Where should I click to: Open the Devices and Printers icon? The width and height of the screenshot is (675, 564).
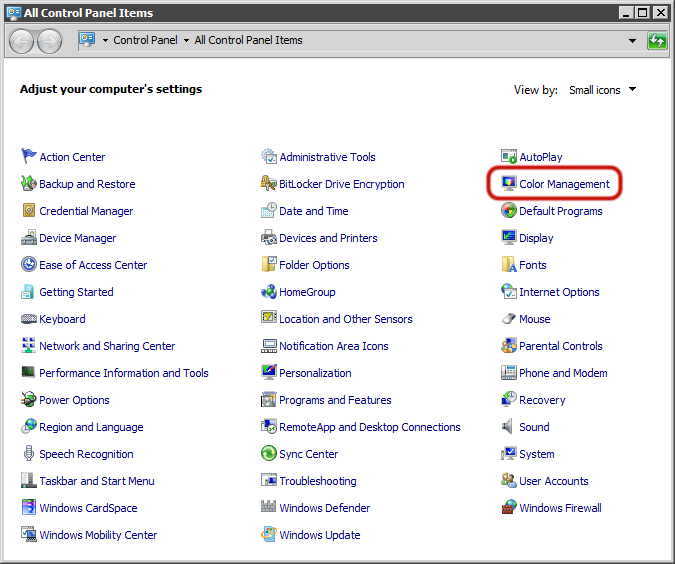[x=269, y=238]
